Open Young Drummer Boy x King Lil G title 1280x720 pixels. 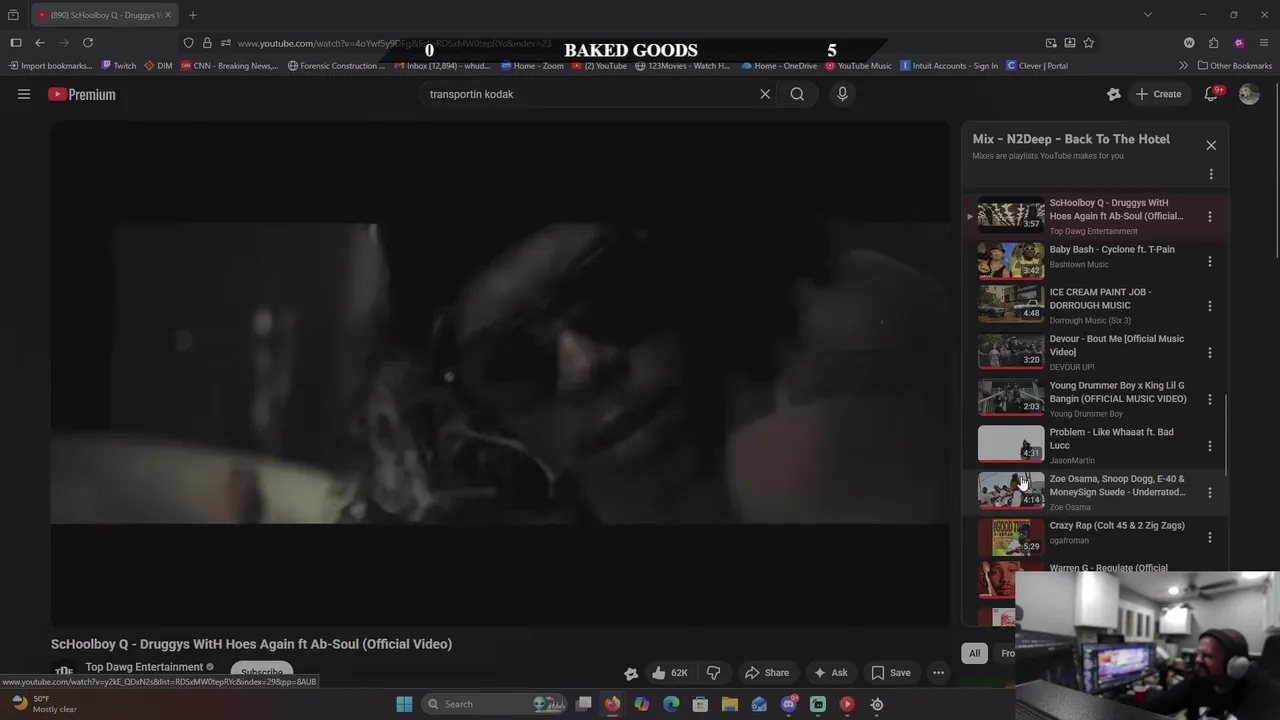click(x=1118, y=392)
